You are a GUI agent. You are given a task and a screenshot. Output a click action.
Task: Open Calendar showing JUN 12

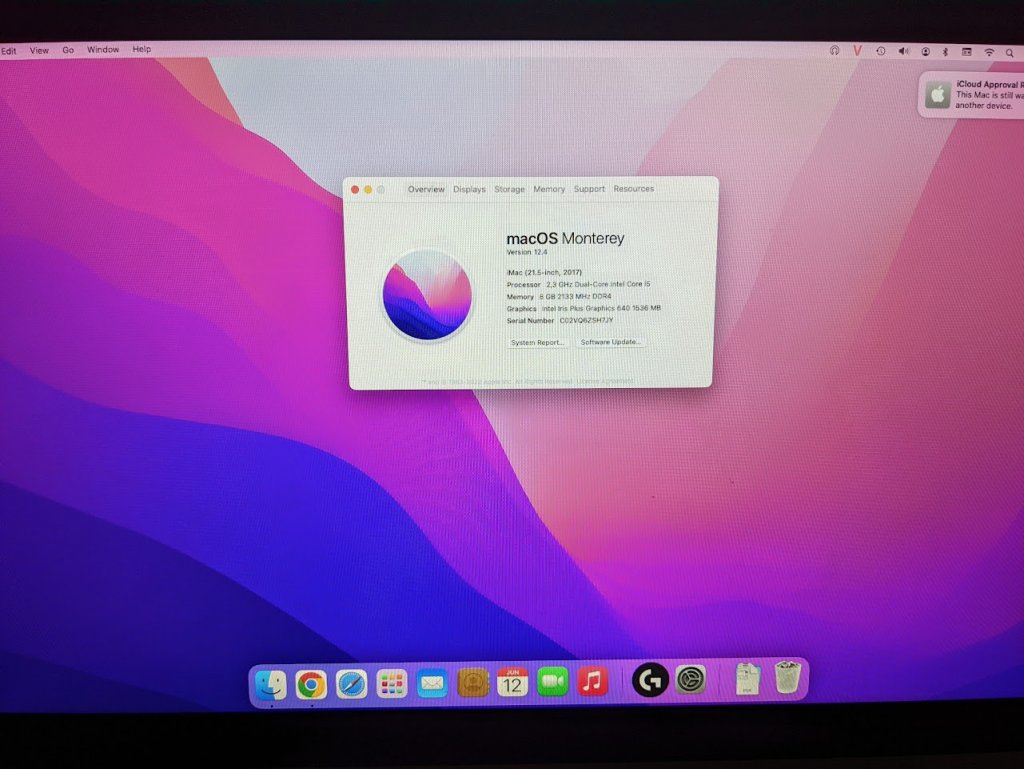[x=513, y=683]
